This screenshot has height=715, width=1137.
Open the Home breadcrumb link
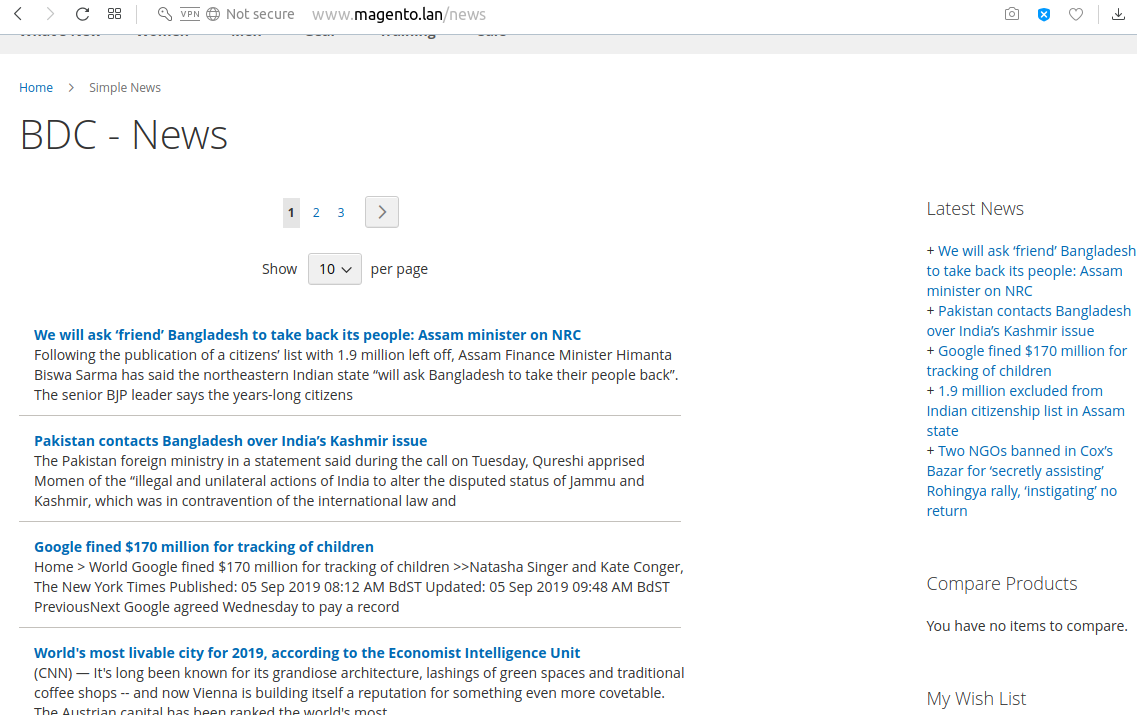[x=36, y=87]
